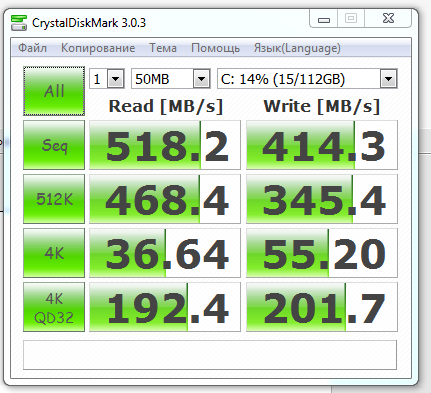Screen dimensions: 431x393
Task: Click the Read [MB/s] column header
Action: click(166, 107)
